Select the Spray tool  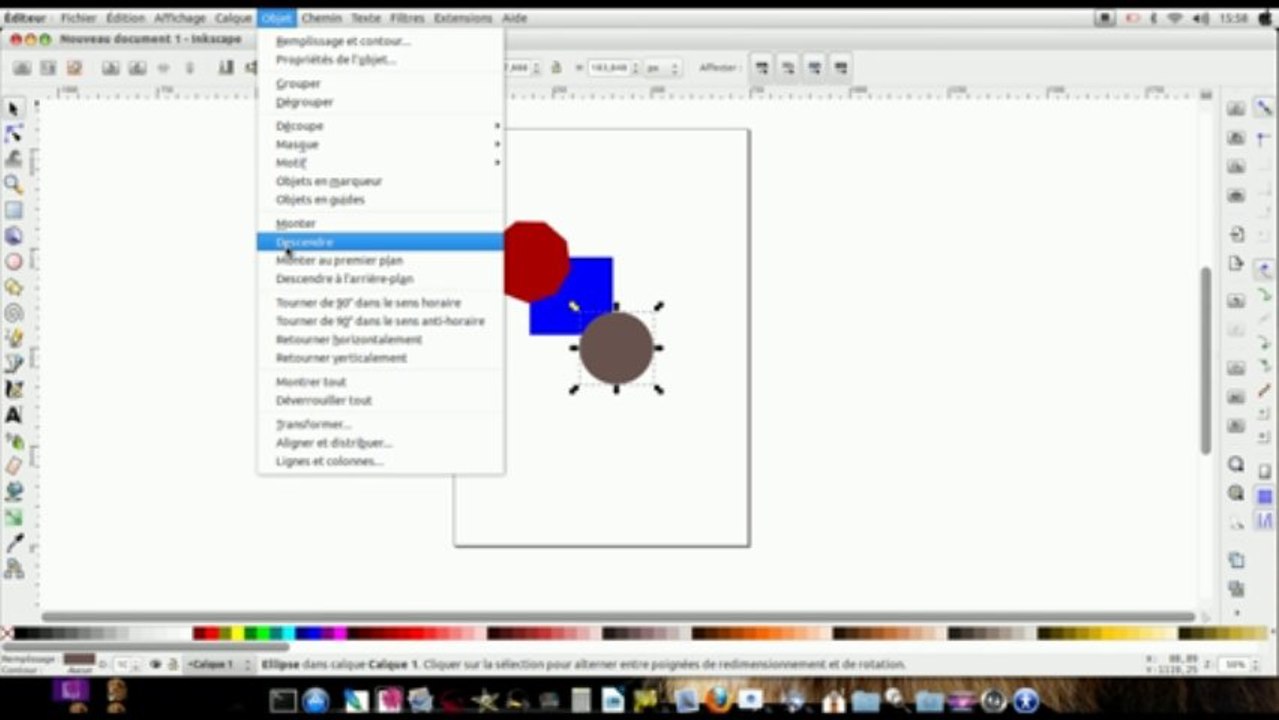[x=14, y=440]
